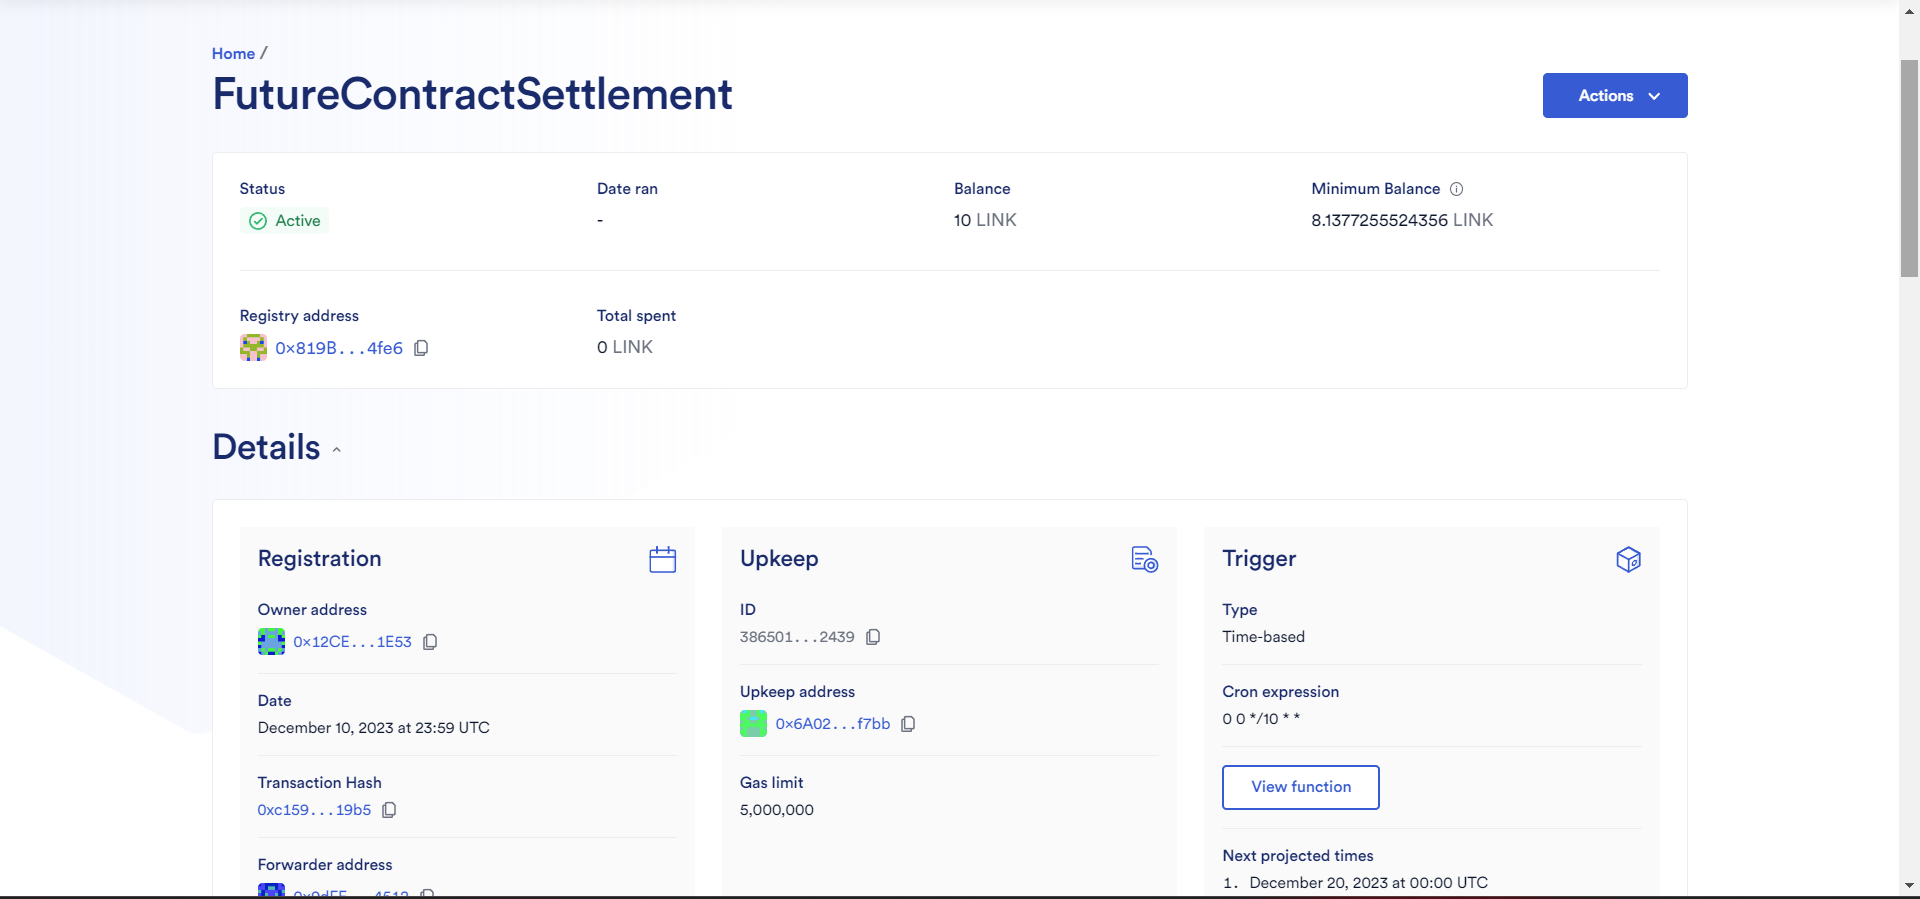1920x899 pixels.
Task: Click the Registration calendar icon
Action: [x=663, y=559]
